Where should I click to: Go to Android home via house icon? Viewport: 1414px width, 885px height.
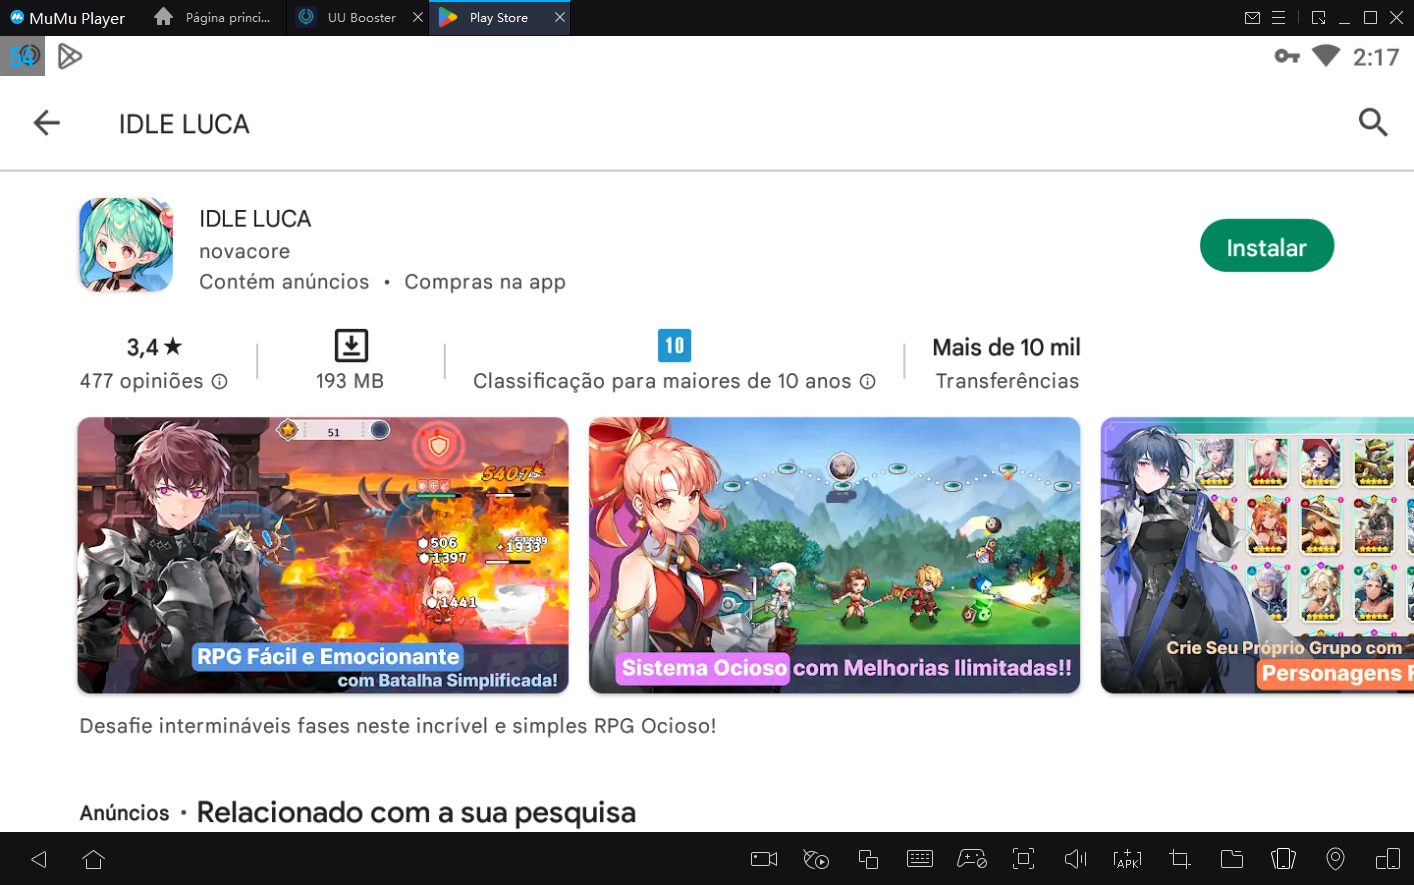tap(94, 859)
